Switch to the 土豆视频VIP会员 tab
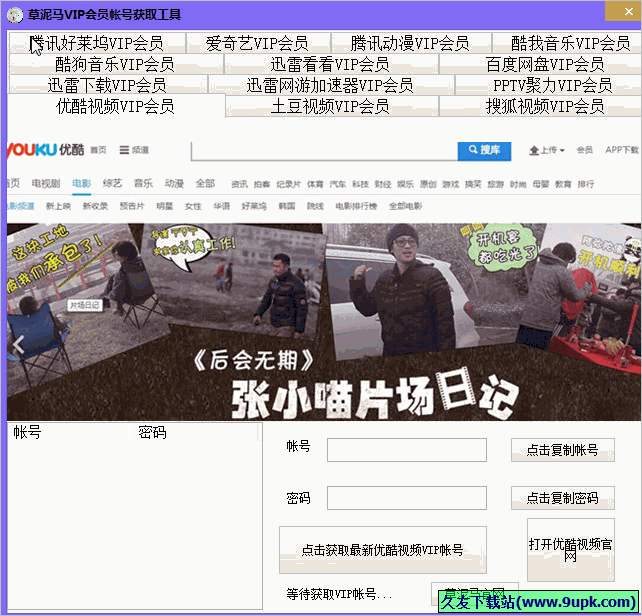 331,106
